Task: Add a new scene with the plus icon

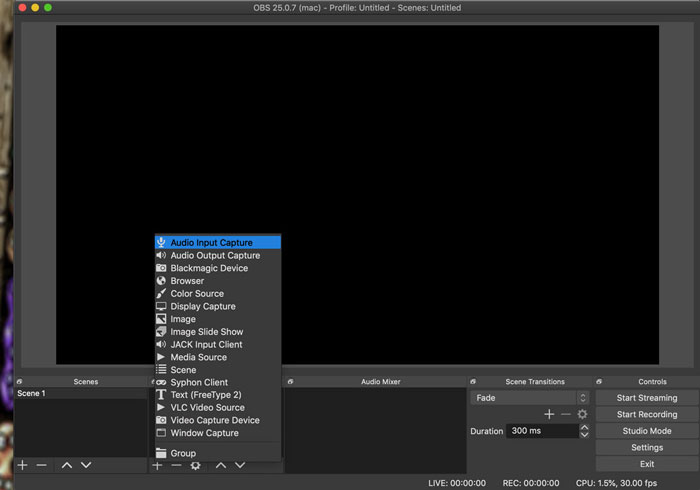Action: [x=23, y=465]
